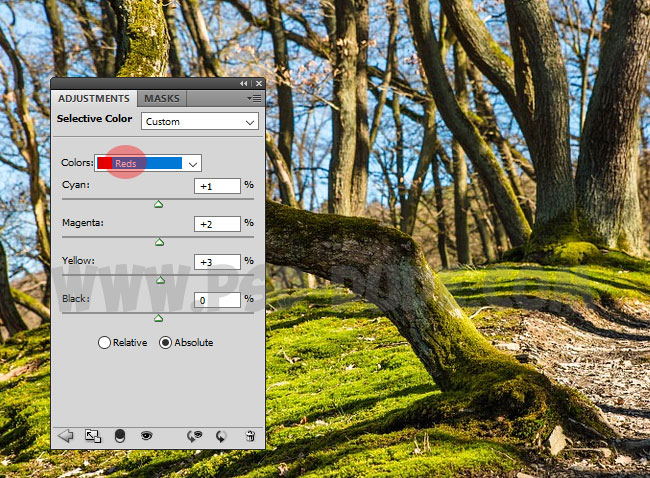
Task: Collapse the panel with double arrows
Action: [x=244, y=84]
